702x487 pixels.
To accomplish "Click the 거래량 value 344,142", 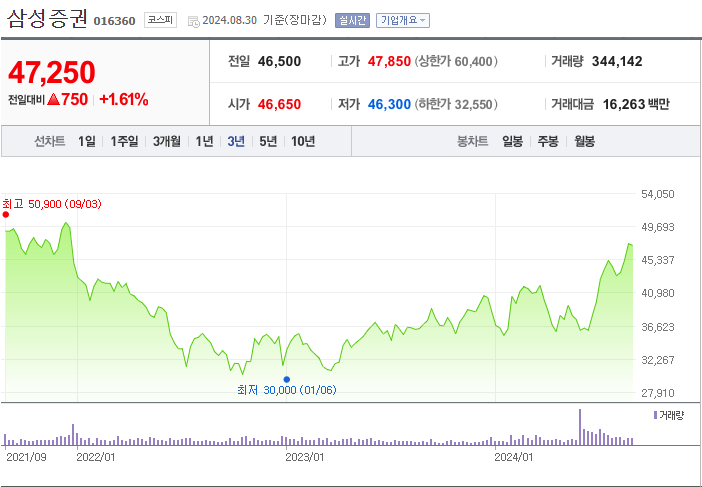I will (x=617, y=61).
